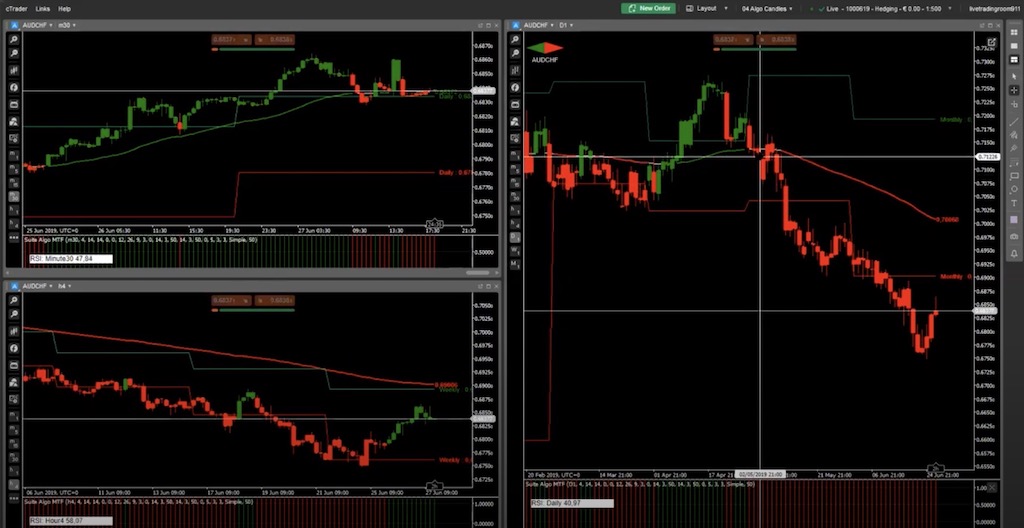Select the pointer cursor tool in right toolbar
1024x528 pixels.
point(1014,76)
